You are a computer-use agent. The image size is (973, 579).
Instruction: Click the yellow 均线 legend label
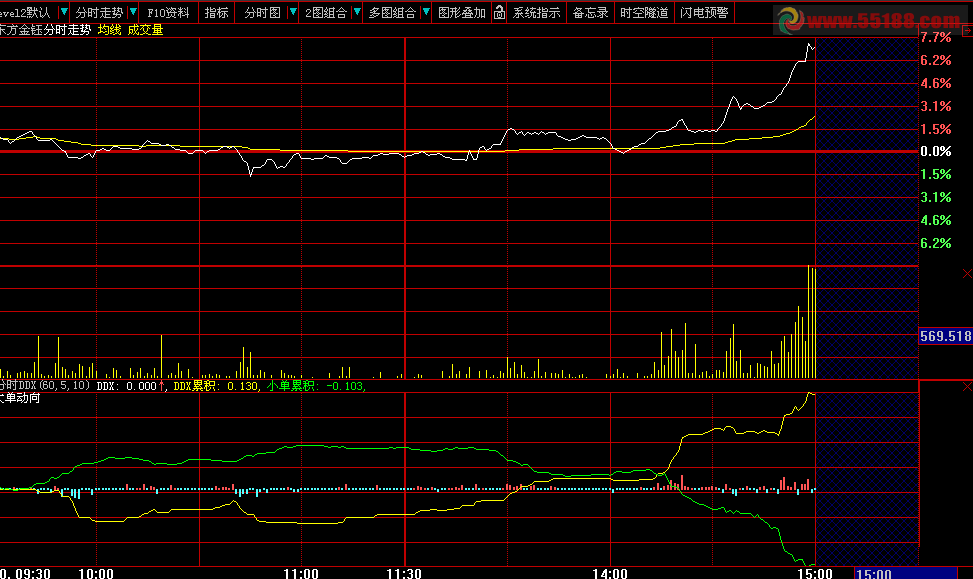110,30
